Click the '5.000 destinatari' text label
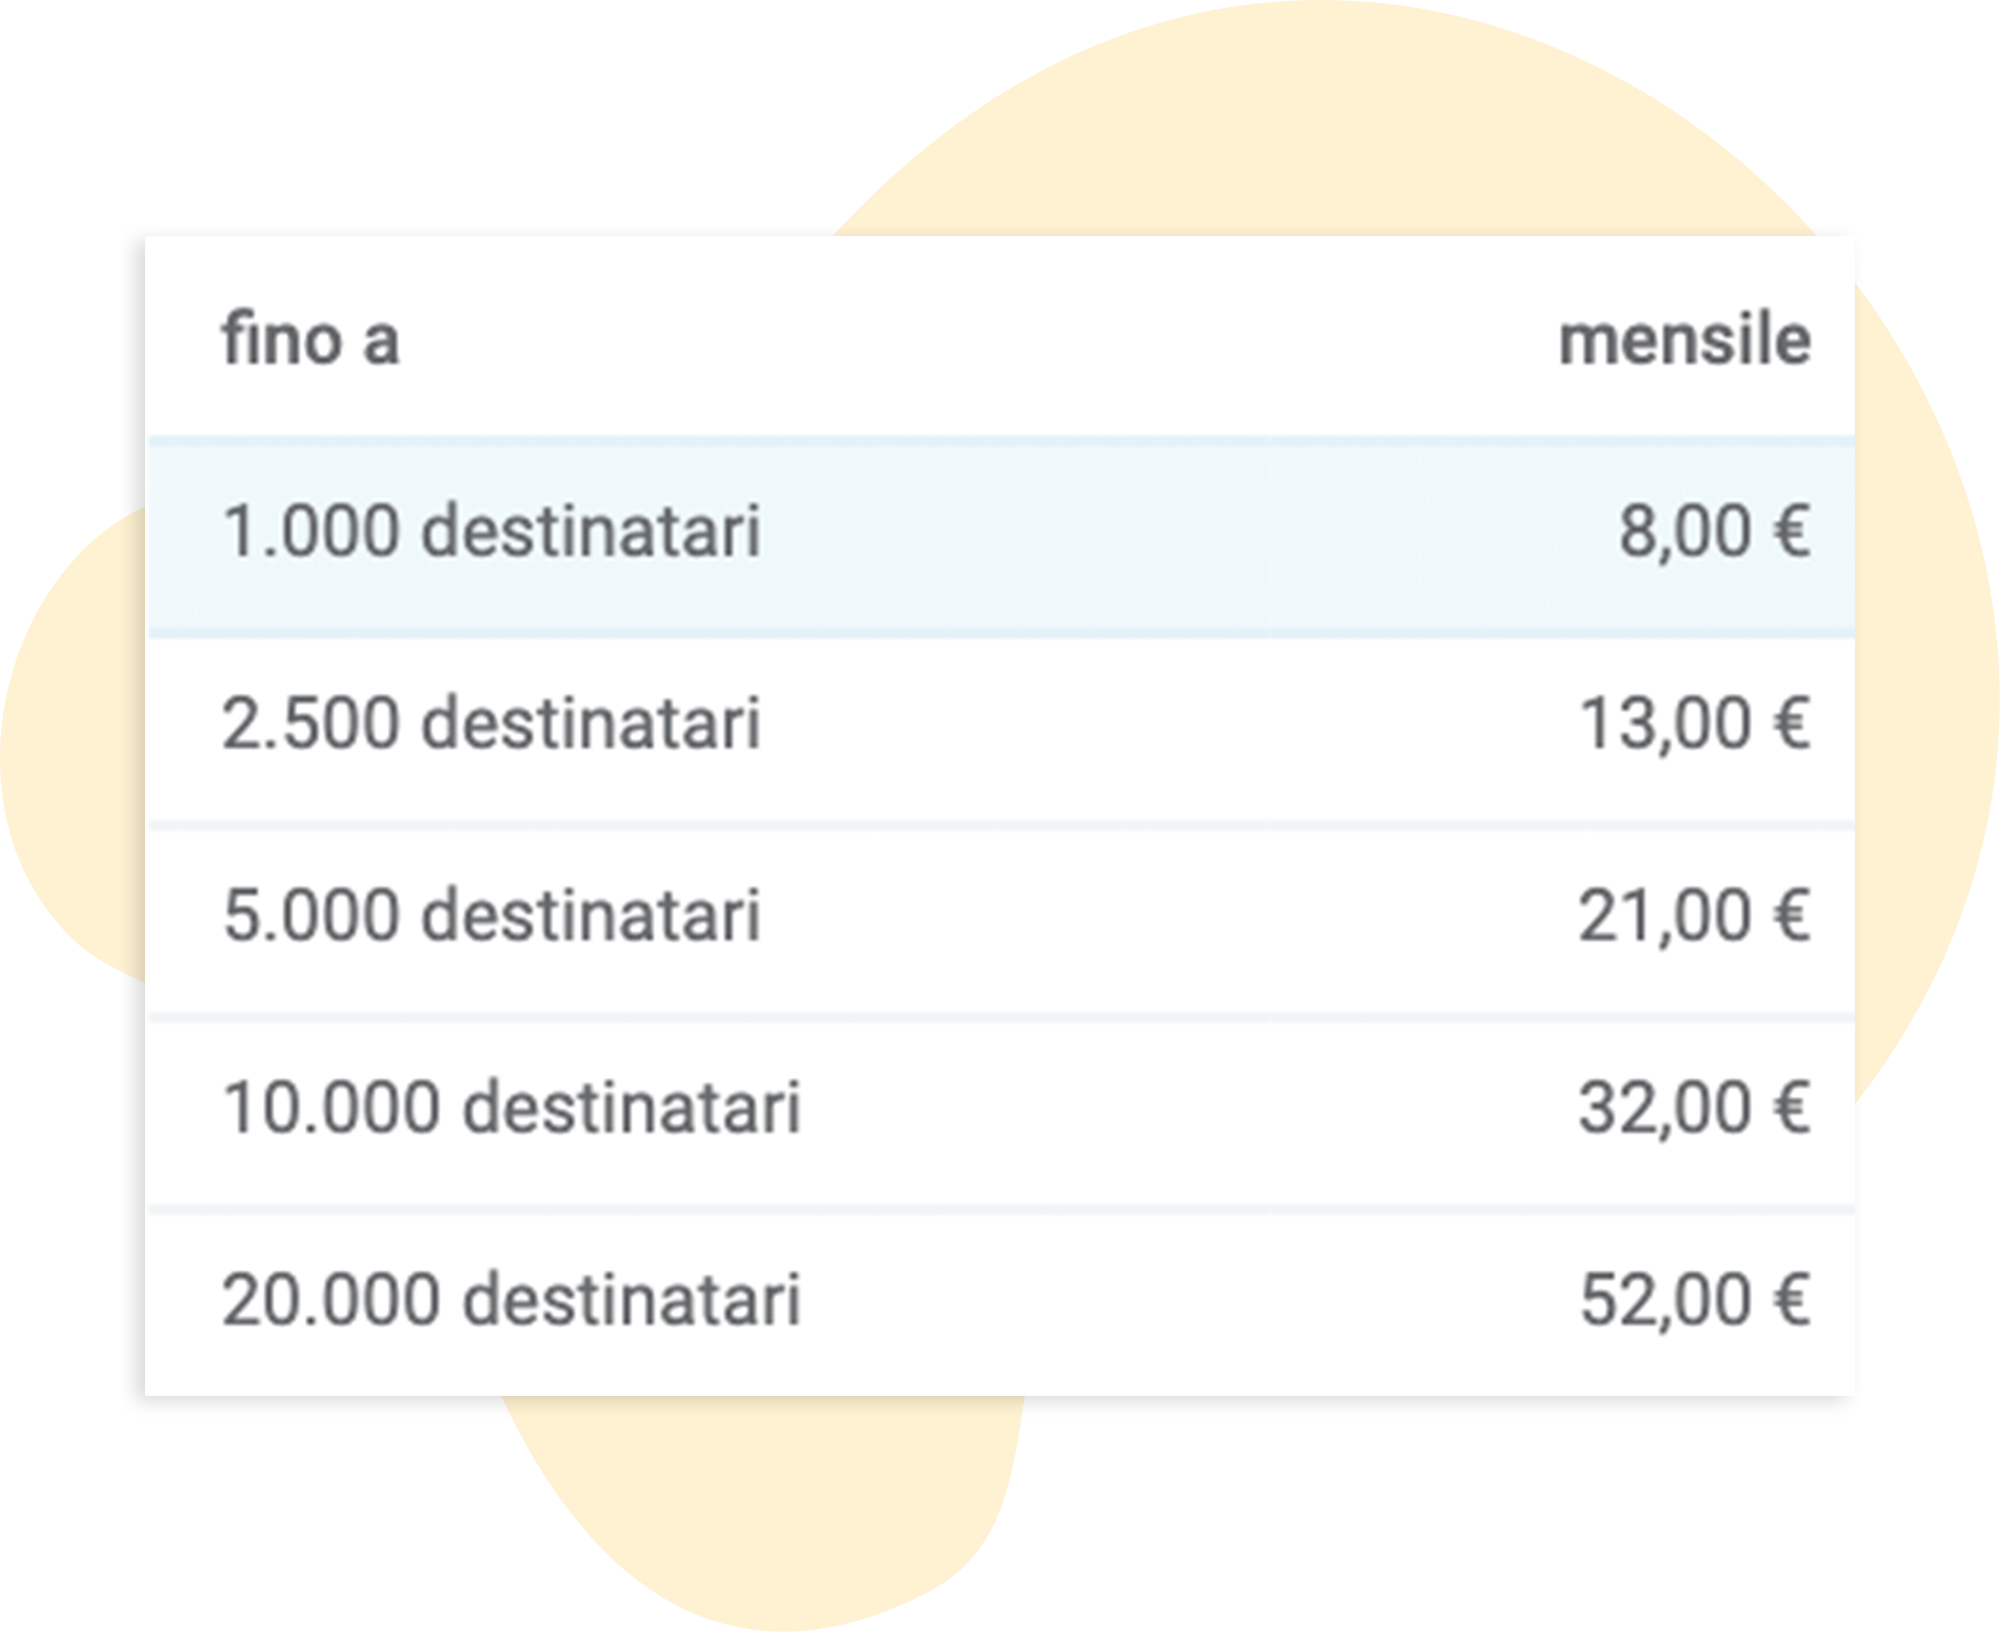 pyautogui.click(x=491, y=915)
